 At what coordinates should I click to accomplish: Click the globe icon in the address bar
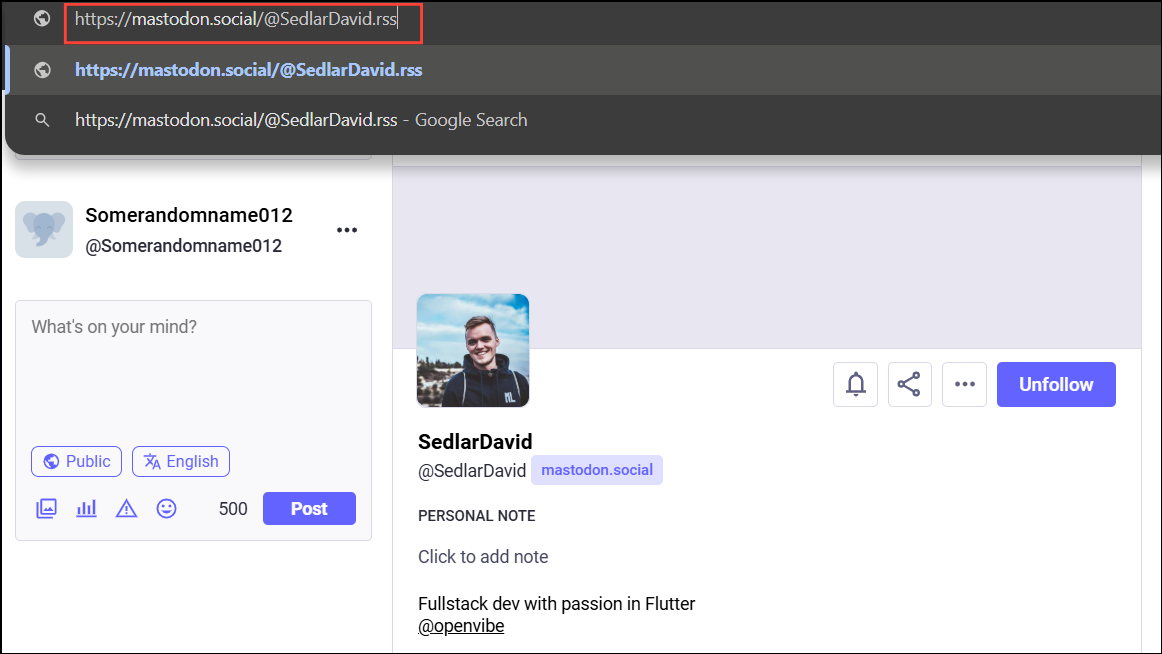pyautogui.click(x=42, y=19)
